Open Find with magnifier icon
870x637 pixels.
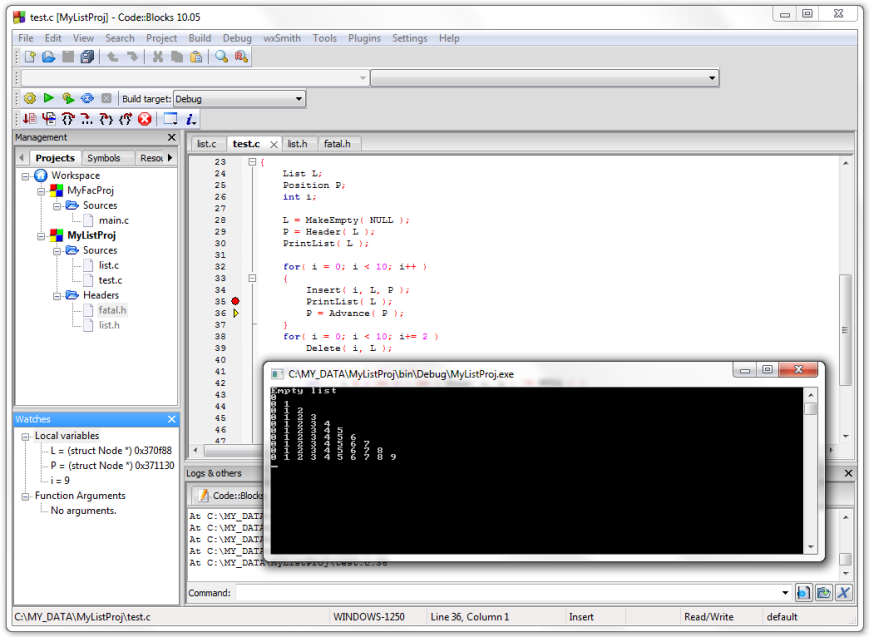pos(222,57)
